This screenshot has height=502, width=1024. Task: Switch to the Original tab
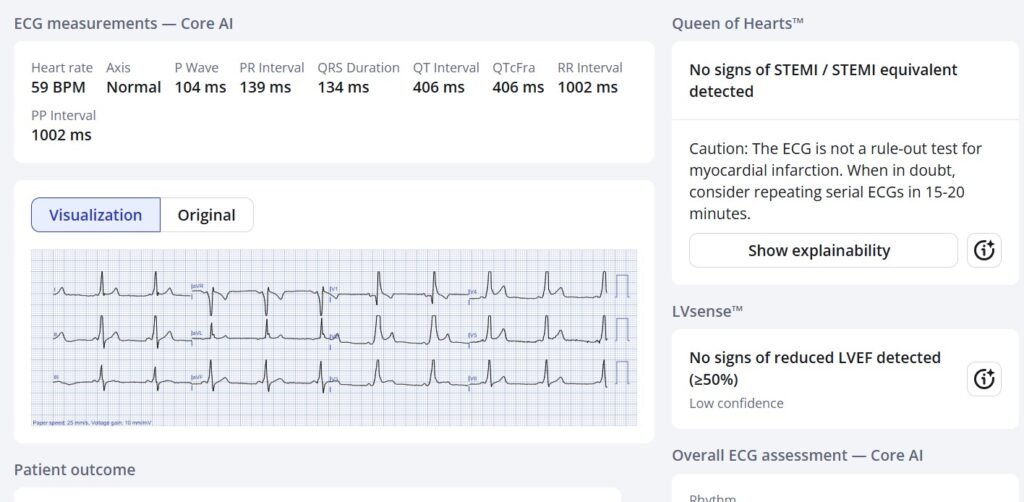click(x=206, y=215)
